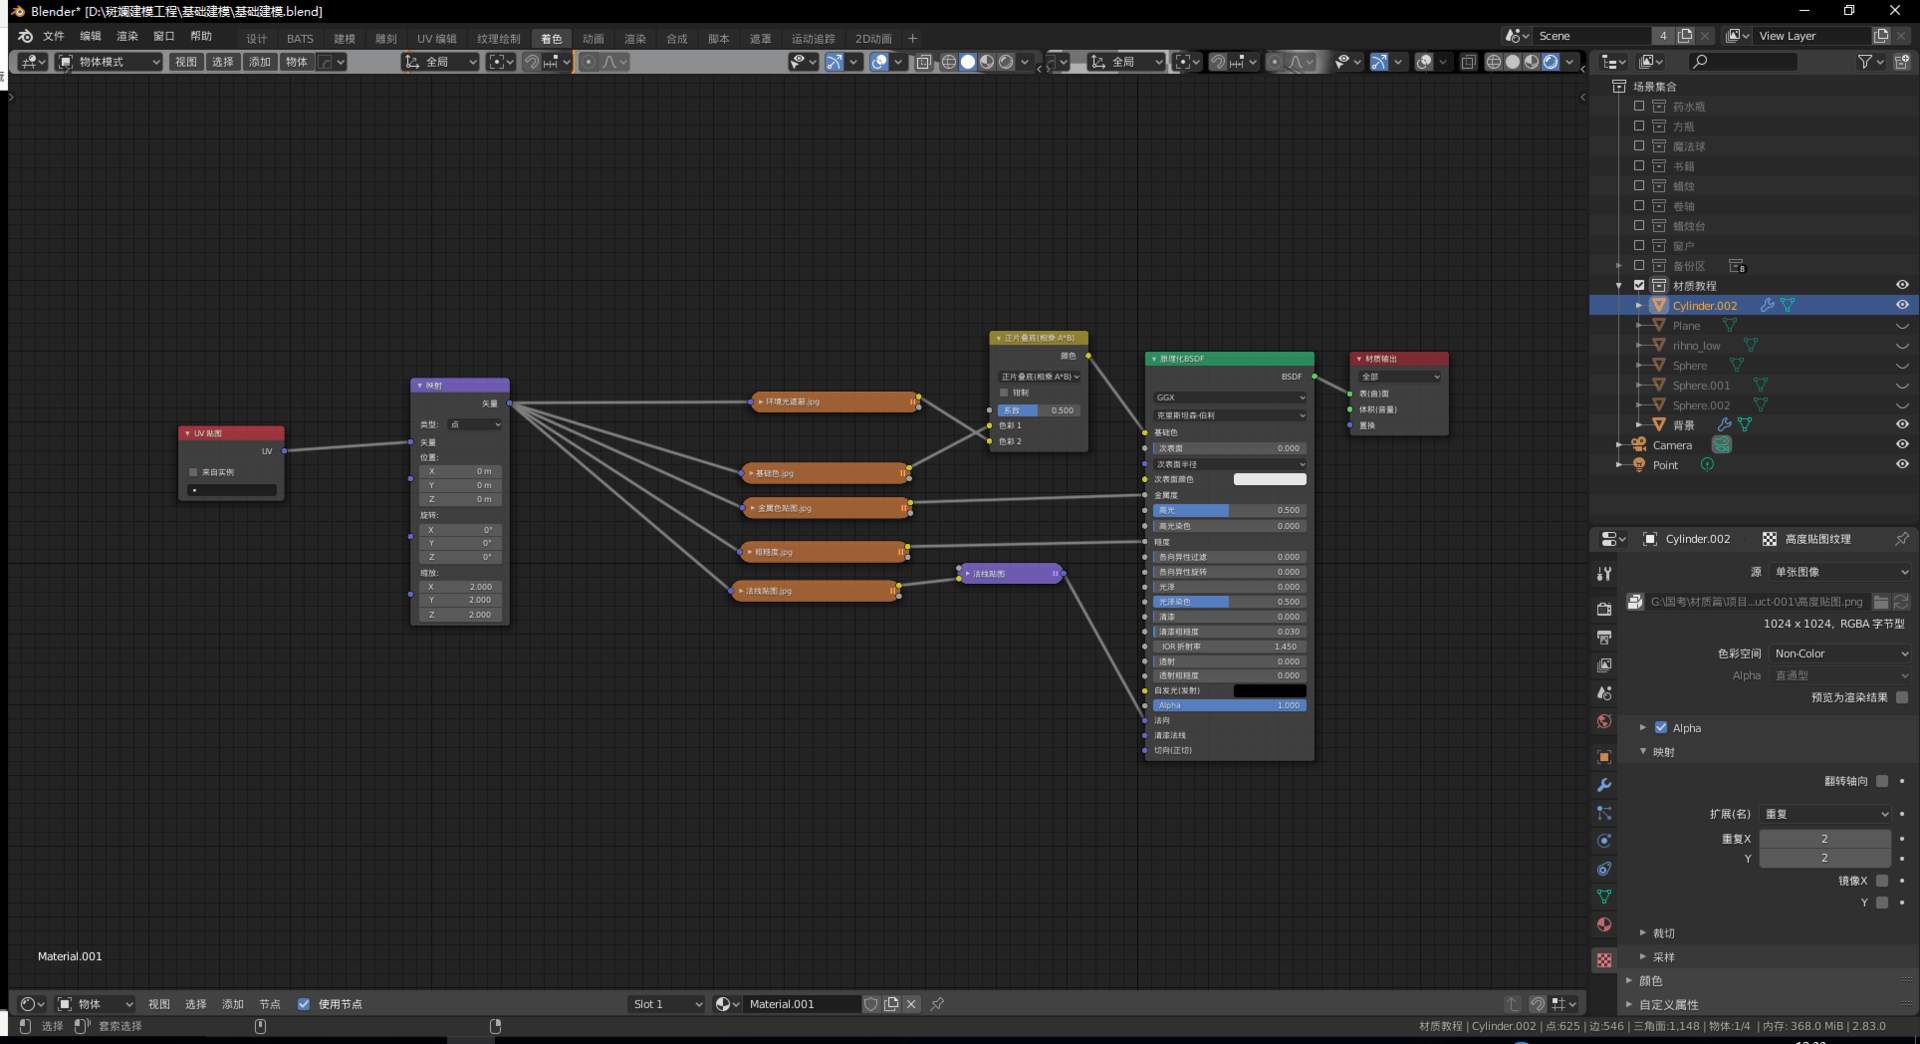
Task: Enable the 药水瓶 collection checkbox
Action: coord(1639,106)
